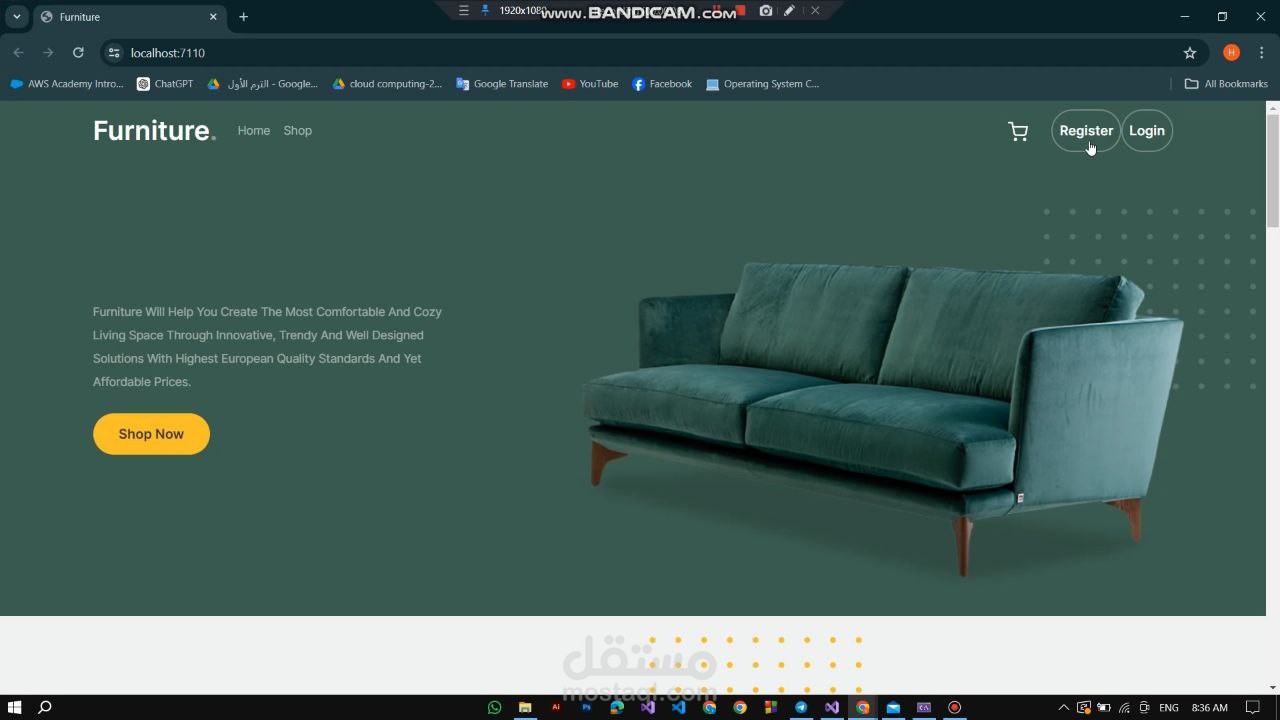Screen dimensions: 1280x720
Task: Open Telegram from the taskbar
Action: coord(800,707)
